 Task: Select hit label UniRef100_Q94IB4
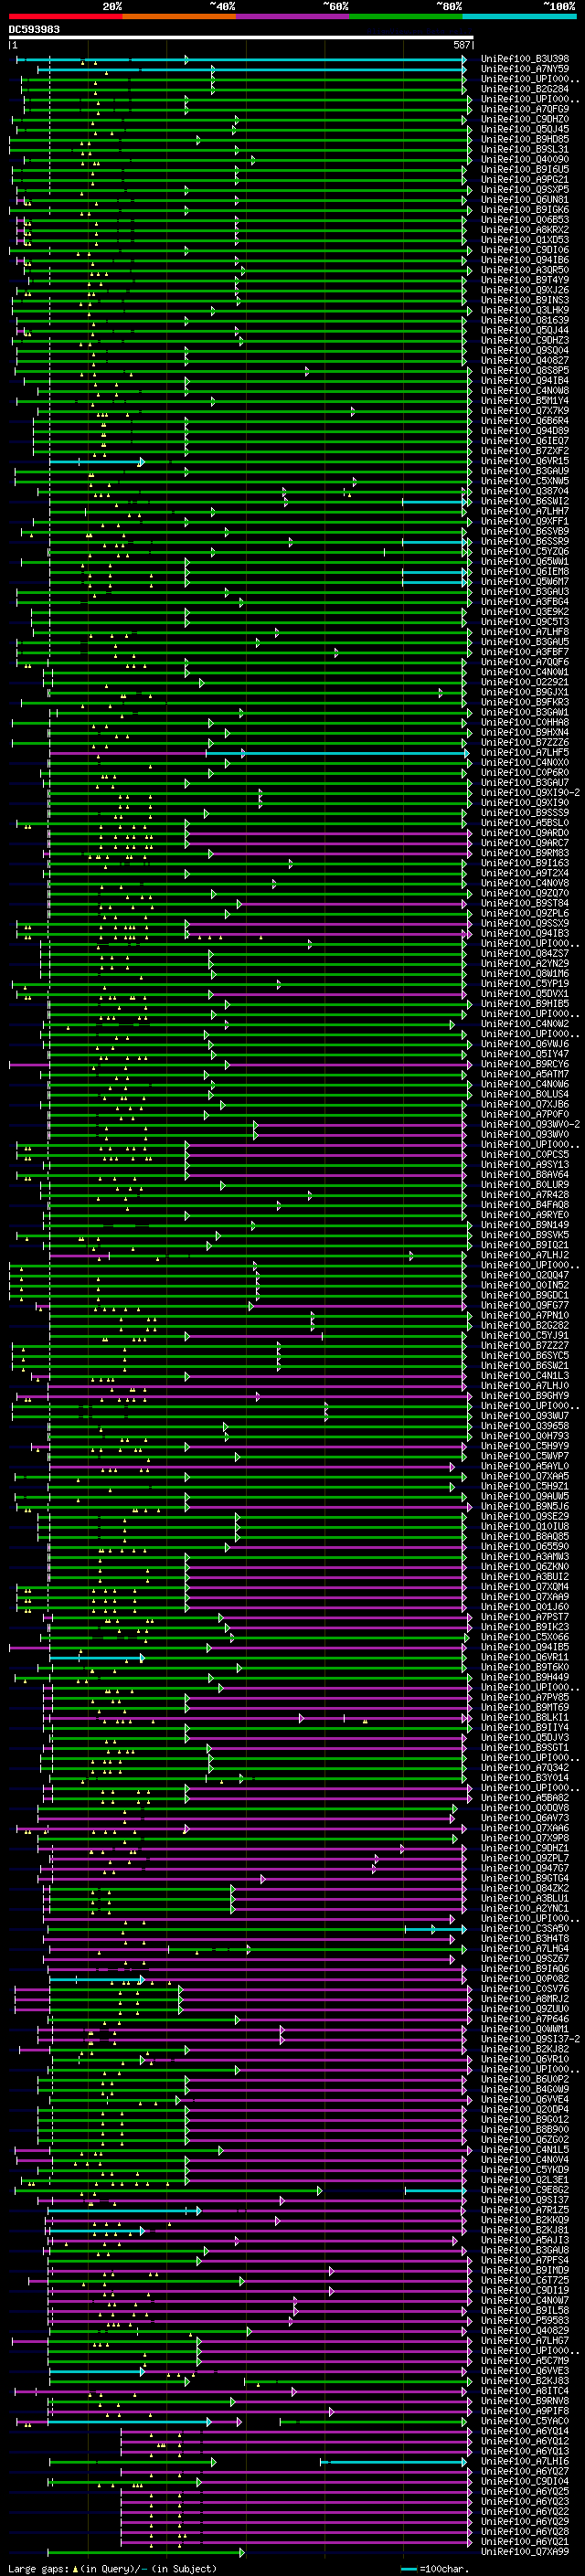click(x=525, y=380)
